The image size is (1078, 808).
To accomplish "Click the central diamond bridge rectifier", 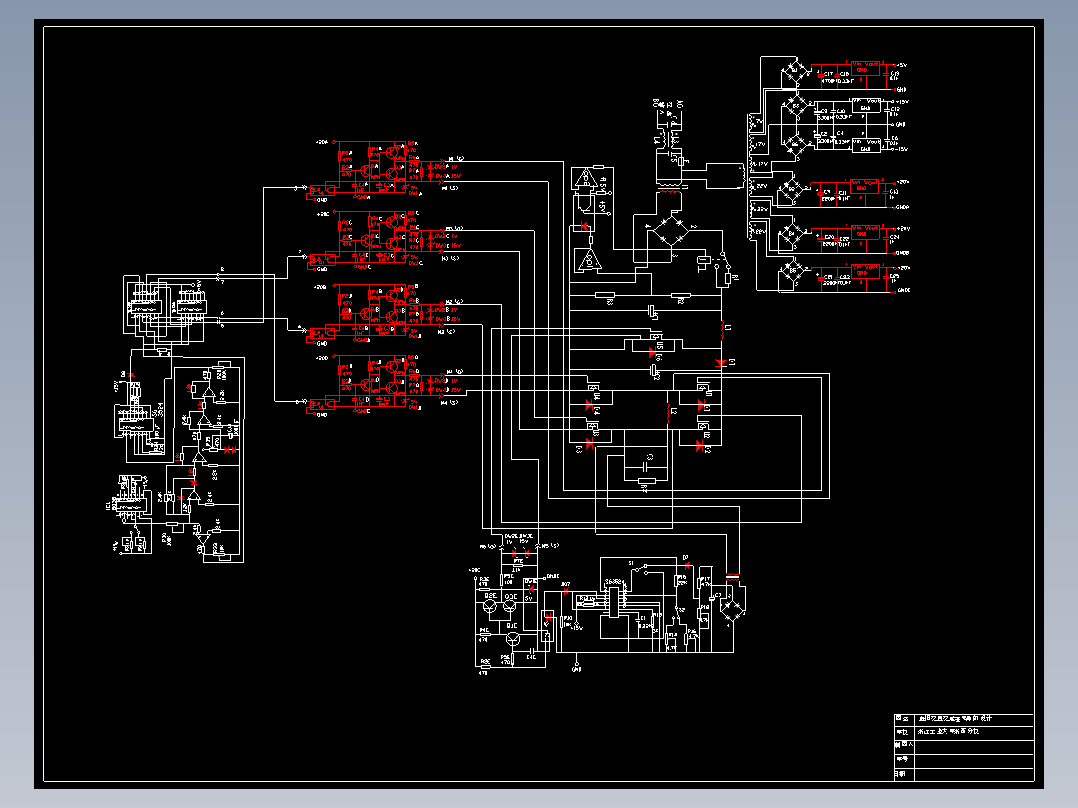I will 670,230.
